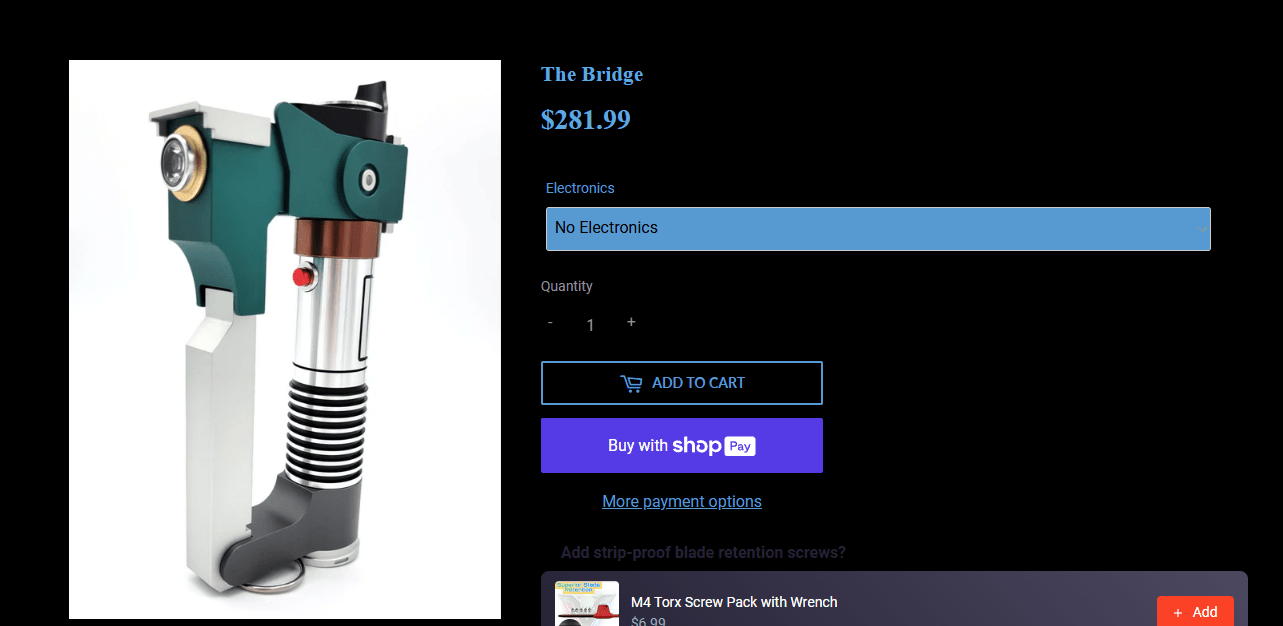This screenshot has height=626, width=1283.
Task: Click the Shop Pay logo on purchase button
Action: coord(714,446)
